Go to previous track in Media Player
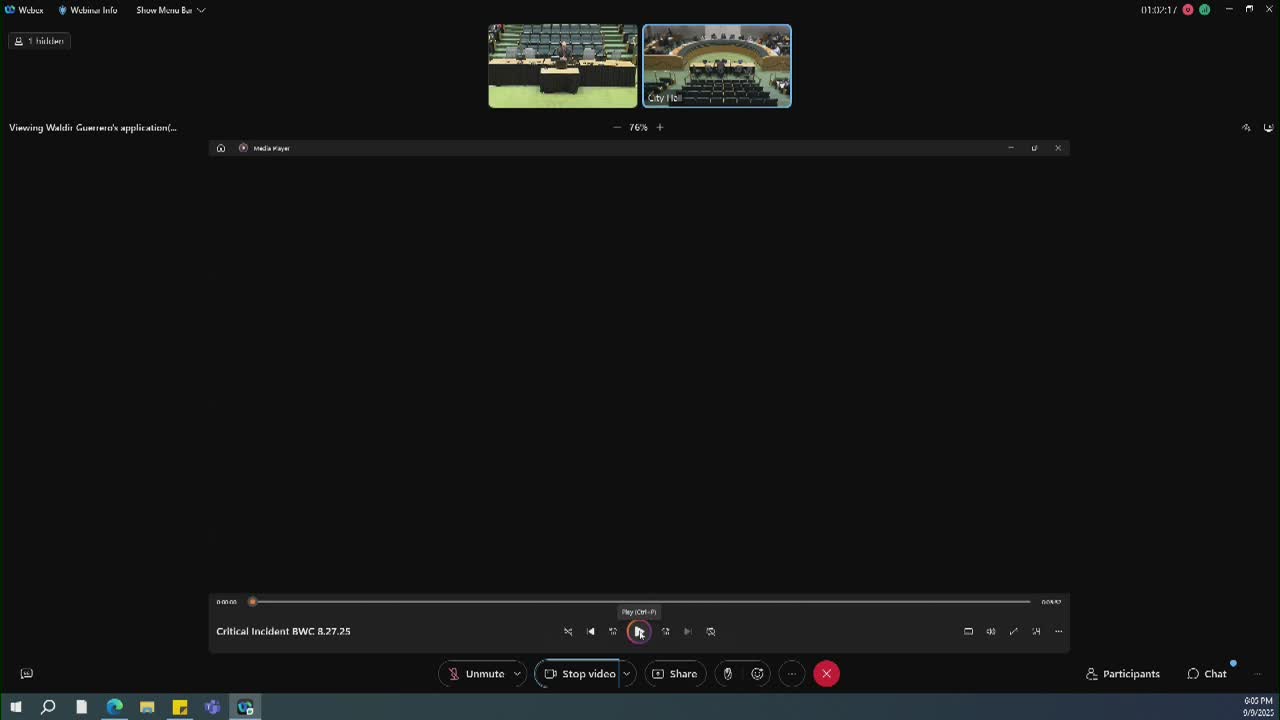The width and height of the screenshot is (1280, 720). click(x=591, y=631)
